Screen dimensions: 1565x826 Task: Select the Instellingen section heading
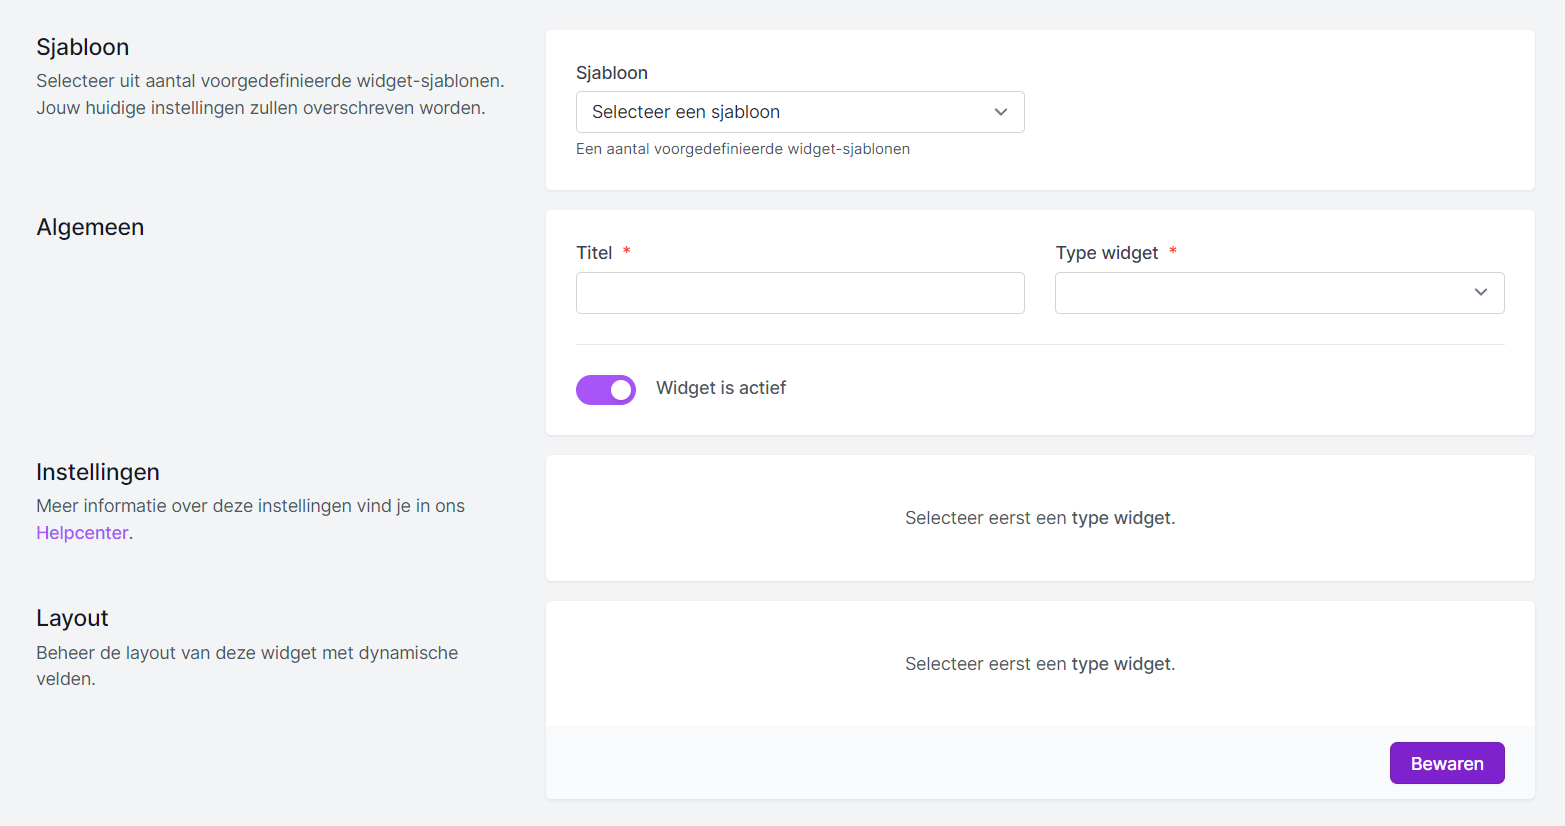98,472
